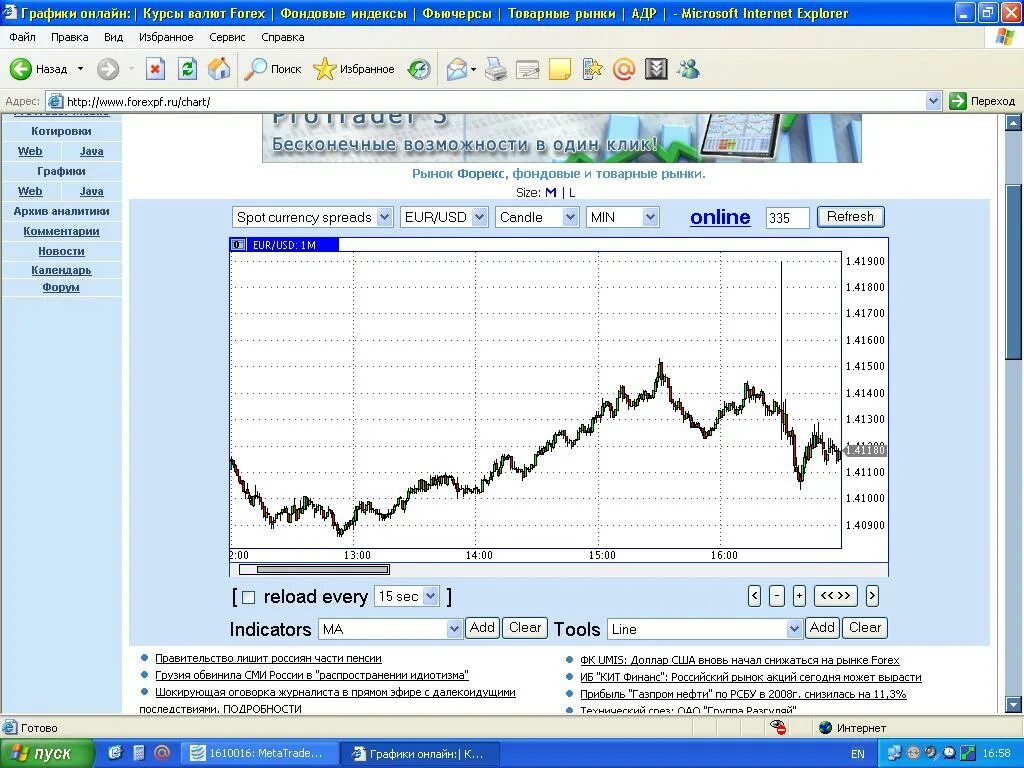
Task: Click the dark downward-arrow toolbar icon
Action: 656,69
